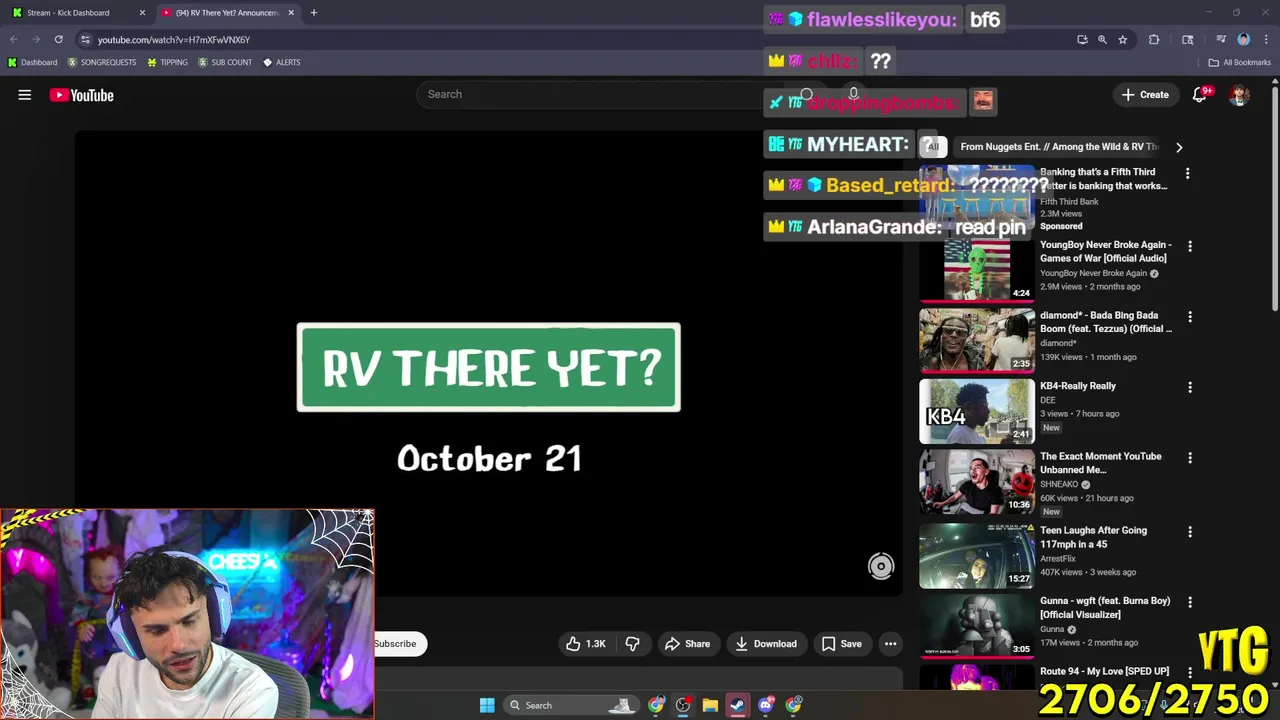
Task: Go back in the browser
Action: pos(14,39)
